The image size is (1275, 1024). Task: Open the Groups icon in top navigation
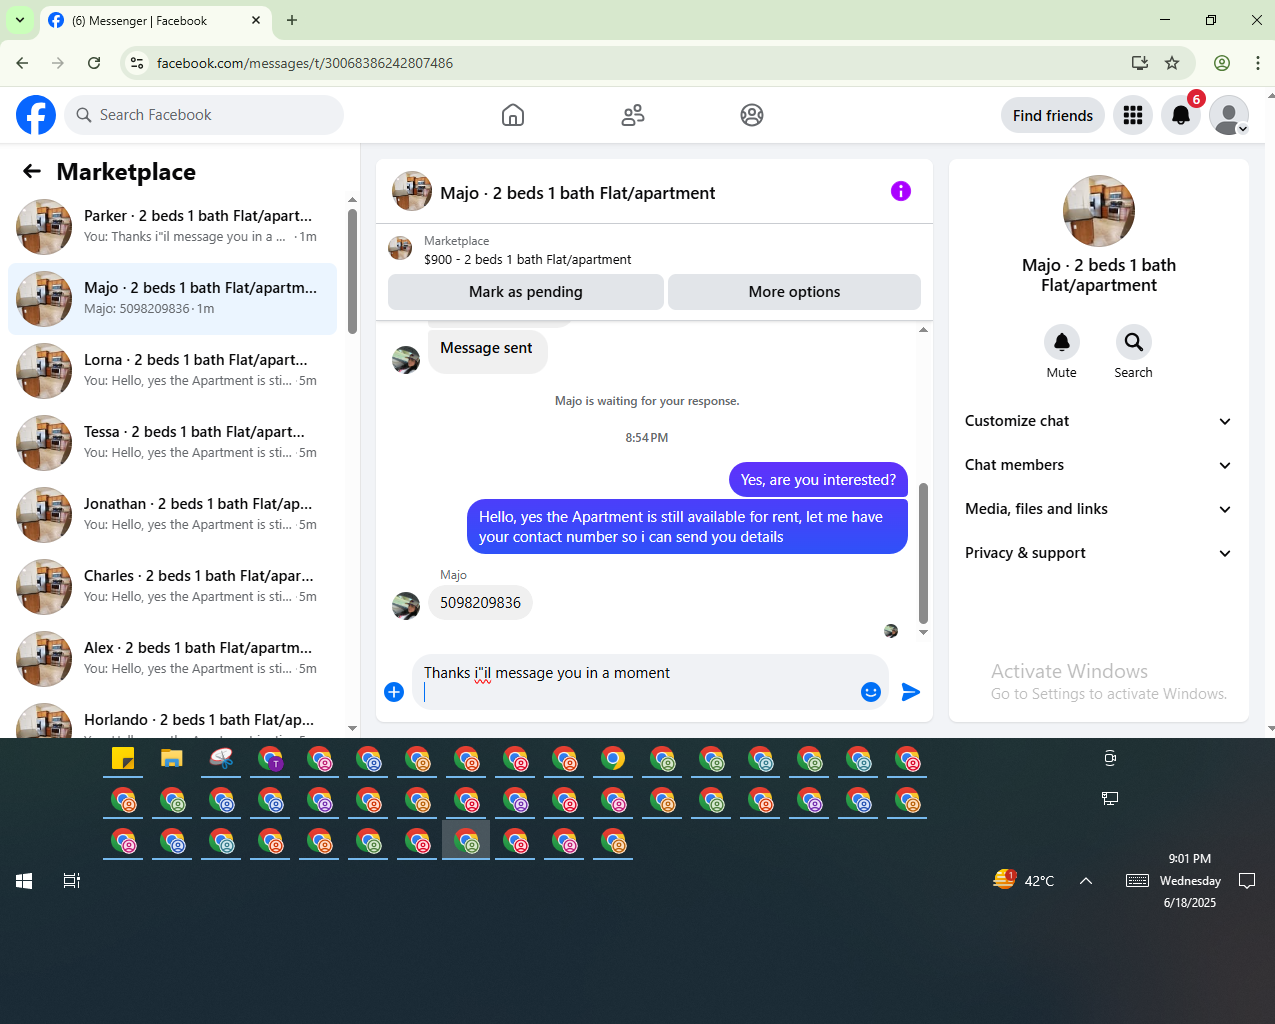click(752, 115)
